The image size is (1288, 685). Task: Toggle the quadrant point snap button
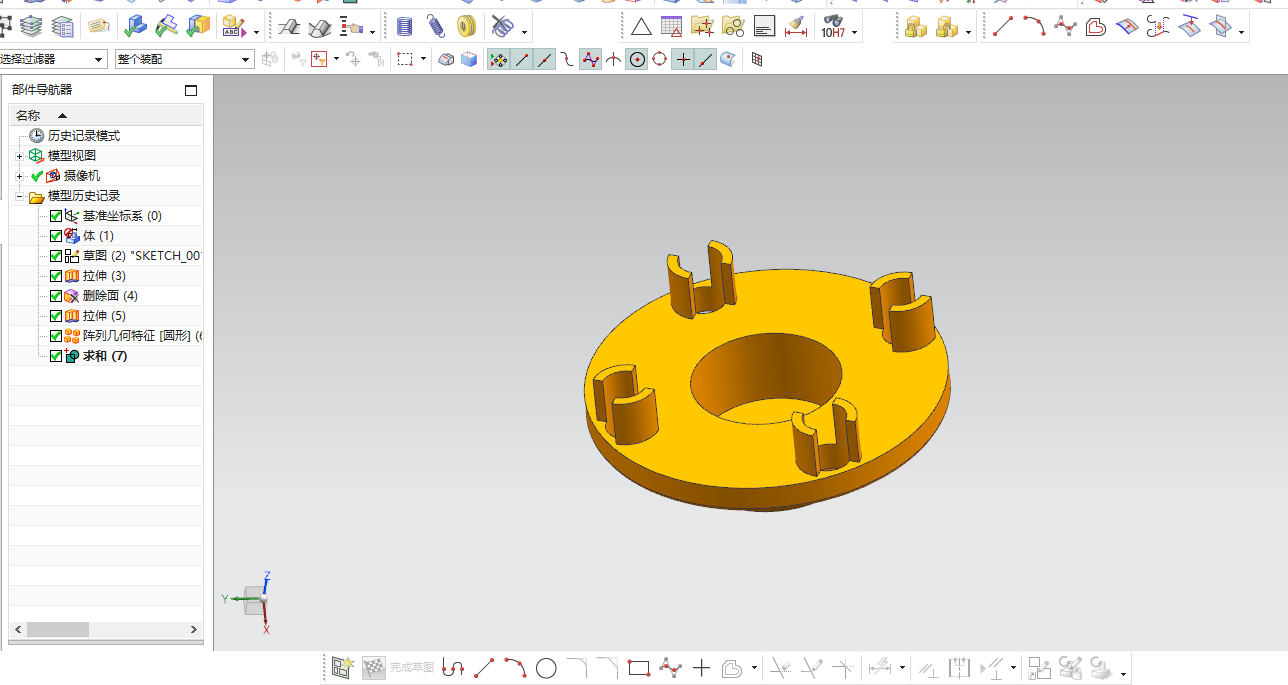coord(660,60)
